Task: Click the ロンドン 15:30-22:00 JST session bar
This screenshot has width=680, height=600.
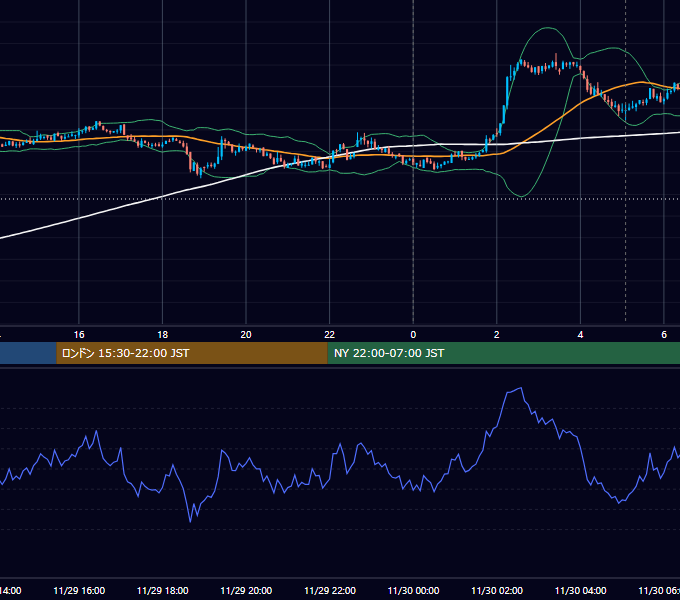Action: click(x=192, y=353)
